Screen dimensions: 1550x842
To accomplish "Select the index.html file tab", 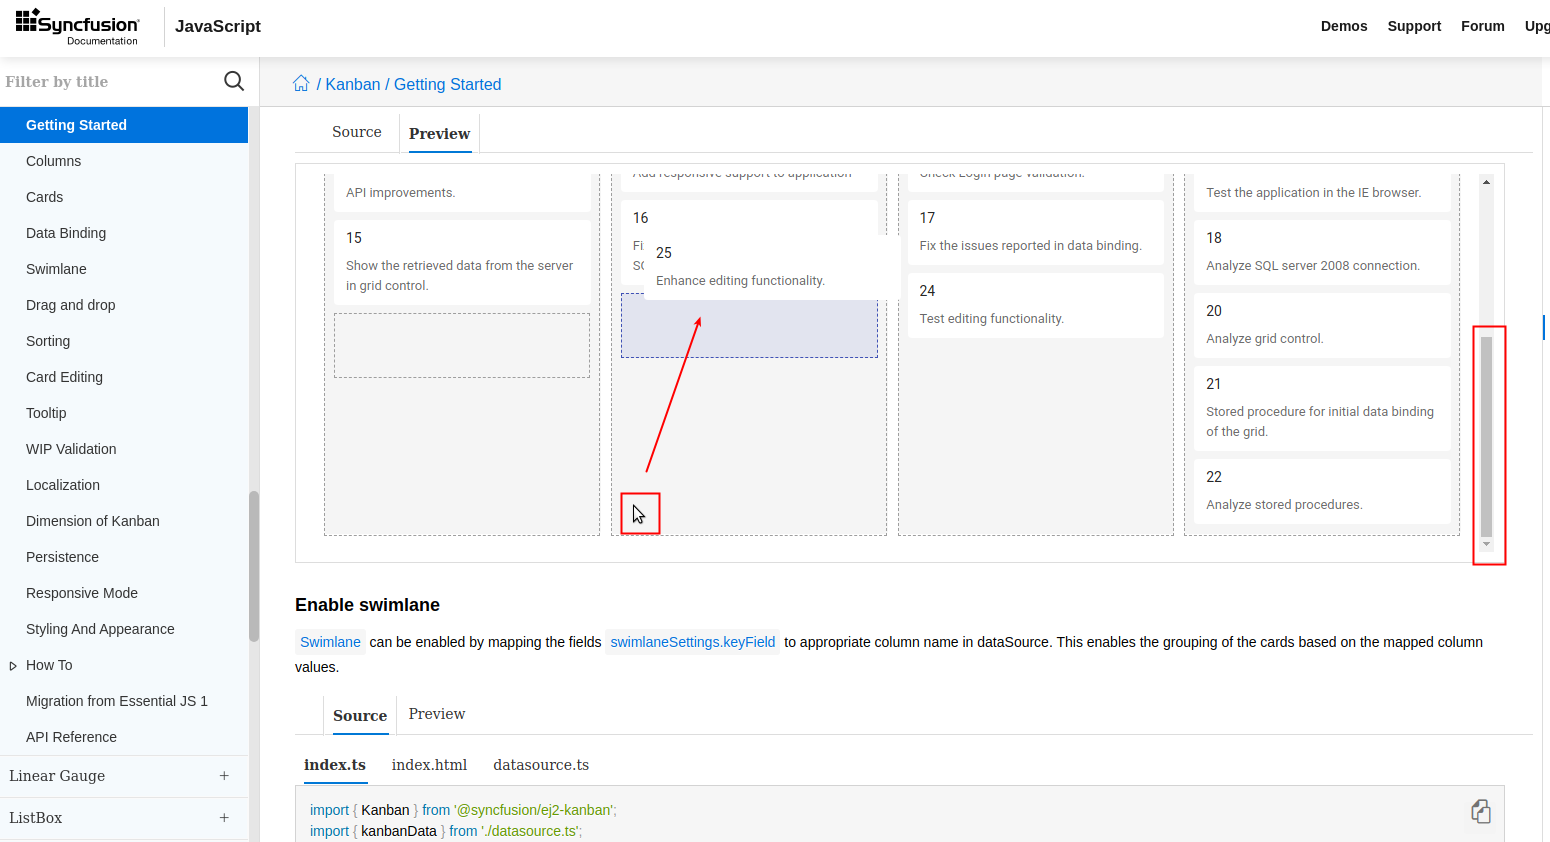I will coord(429,765).
